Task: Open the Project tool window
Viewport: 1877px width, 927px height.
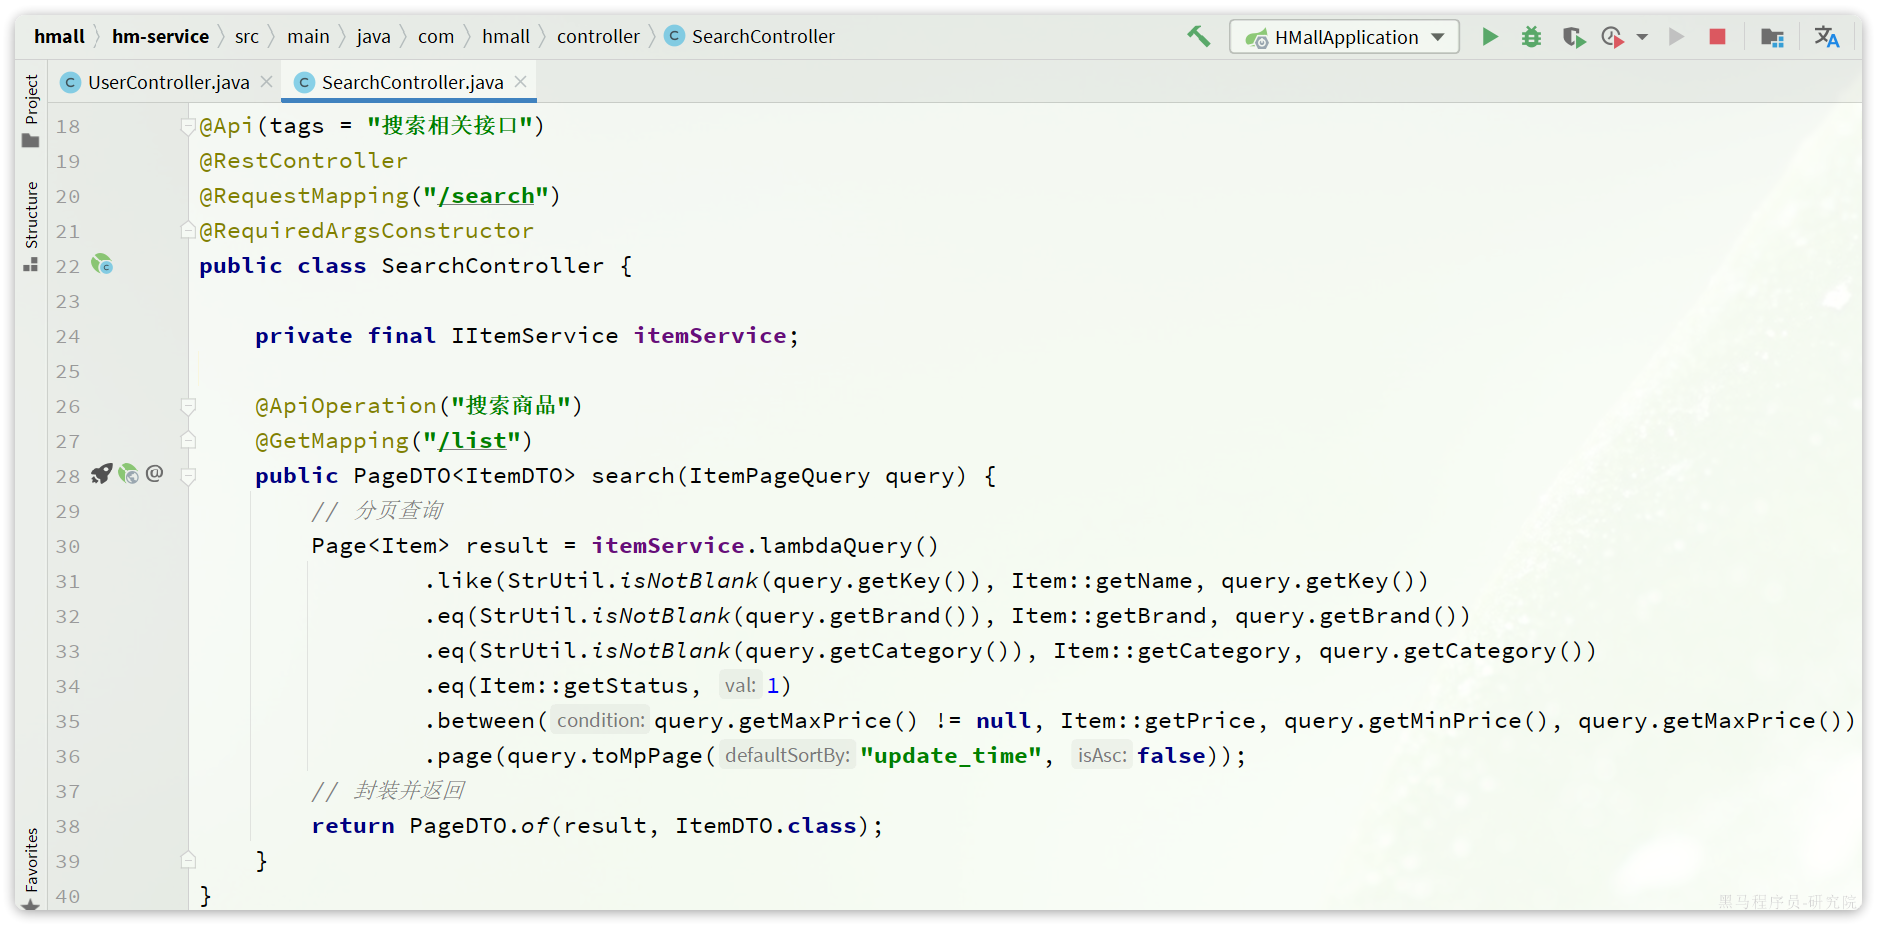Action: tap(31, 110)
